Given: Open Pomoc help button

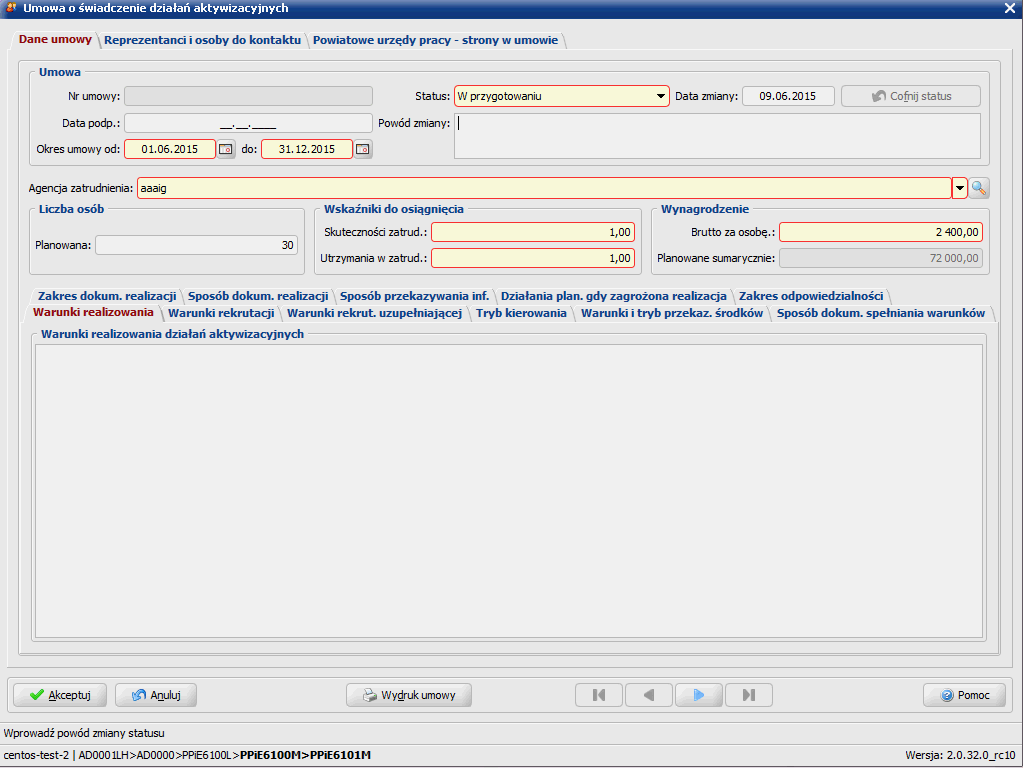Looking at the screenshot, I should 964,695.
